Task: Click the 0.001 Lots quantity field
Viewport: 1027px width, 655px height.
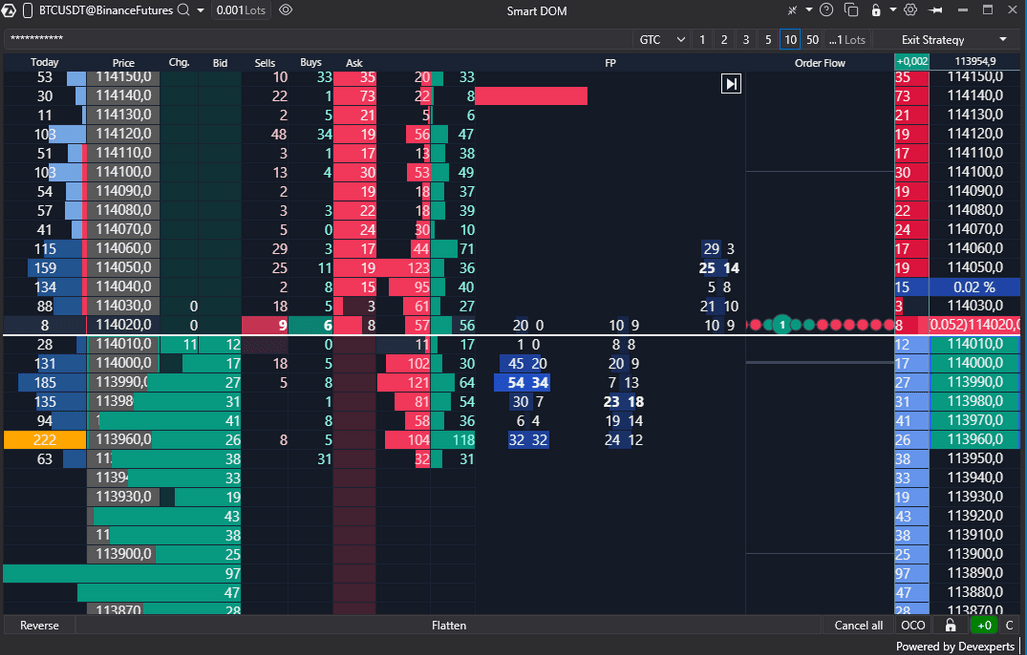Action: coord(241,10)
